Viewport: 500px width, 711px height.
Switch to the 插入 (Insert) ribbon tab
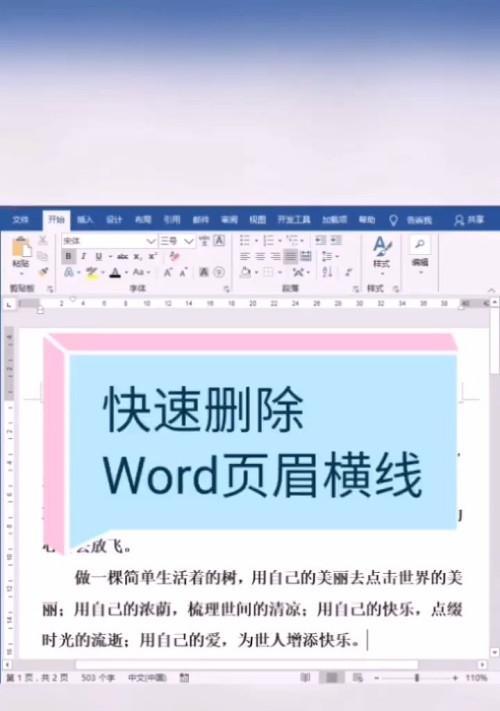point(85,220)
